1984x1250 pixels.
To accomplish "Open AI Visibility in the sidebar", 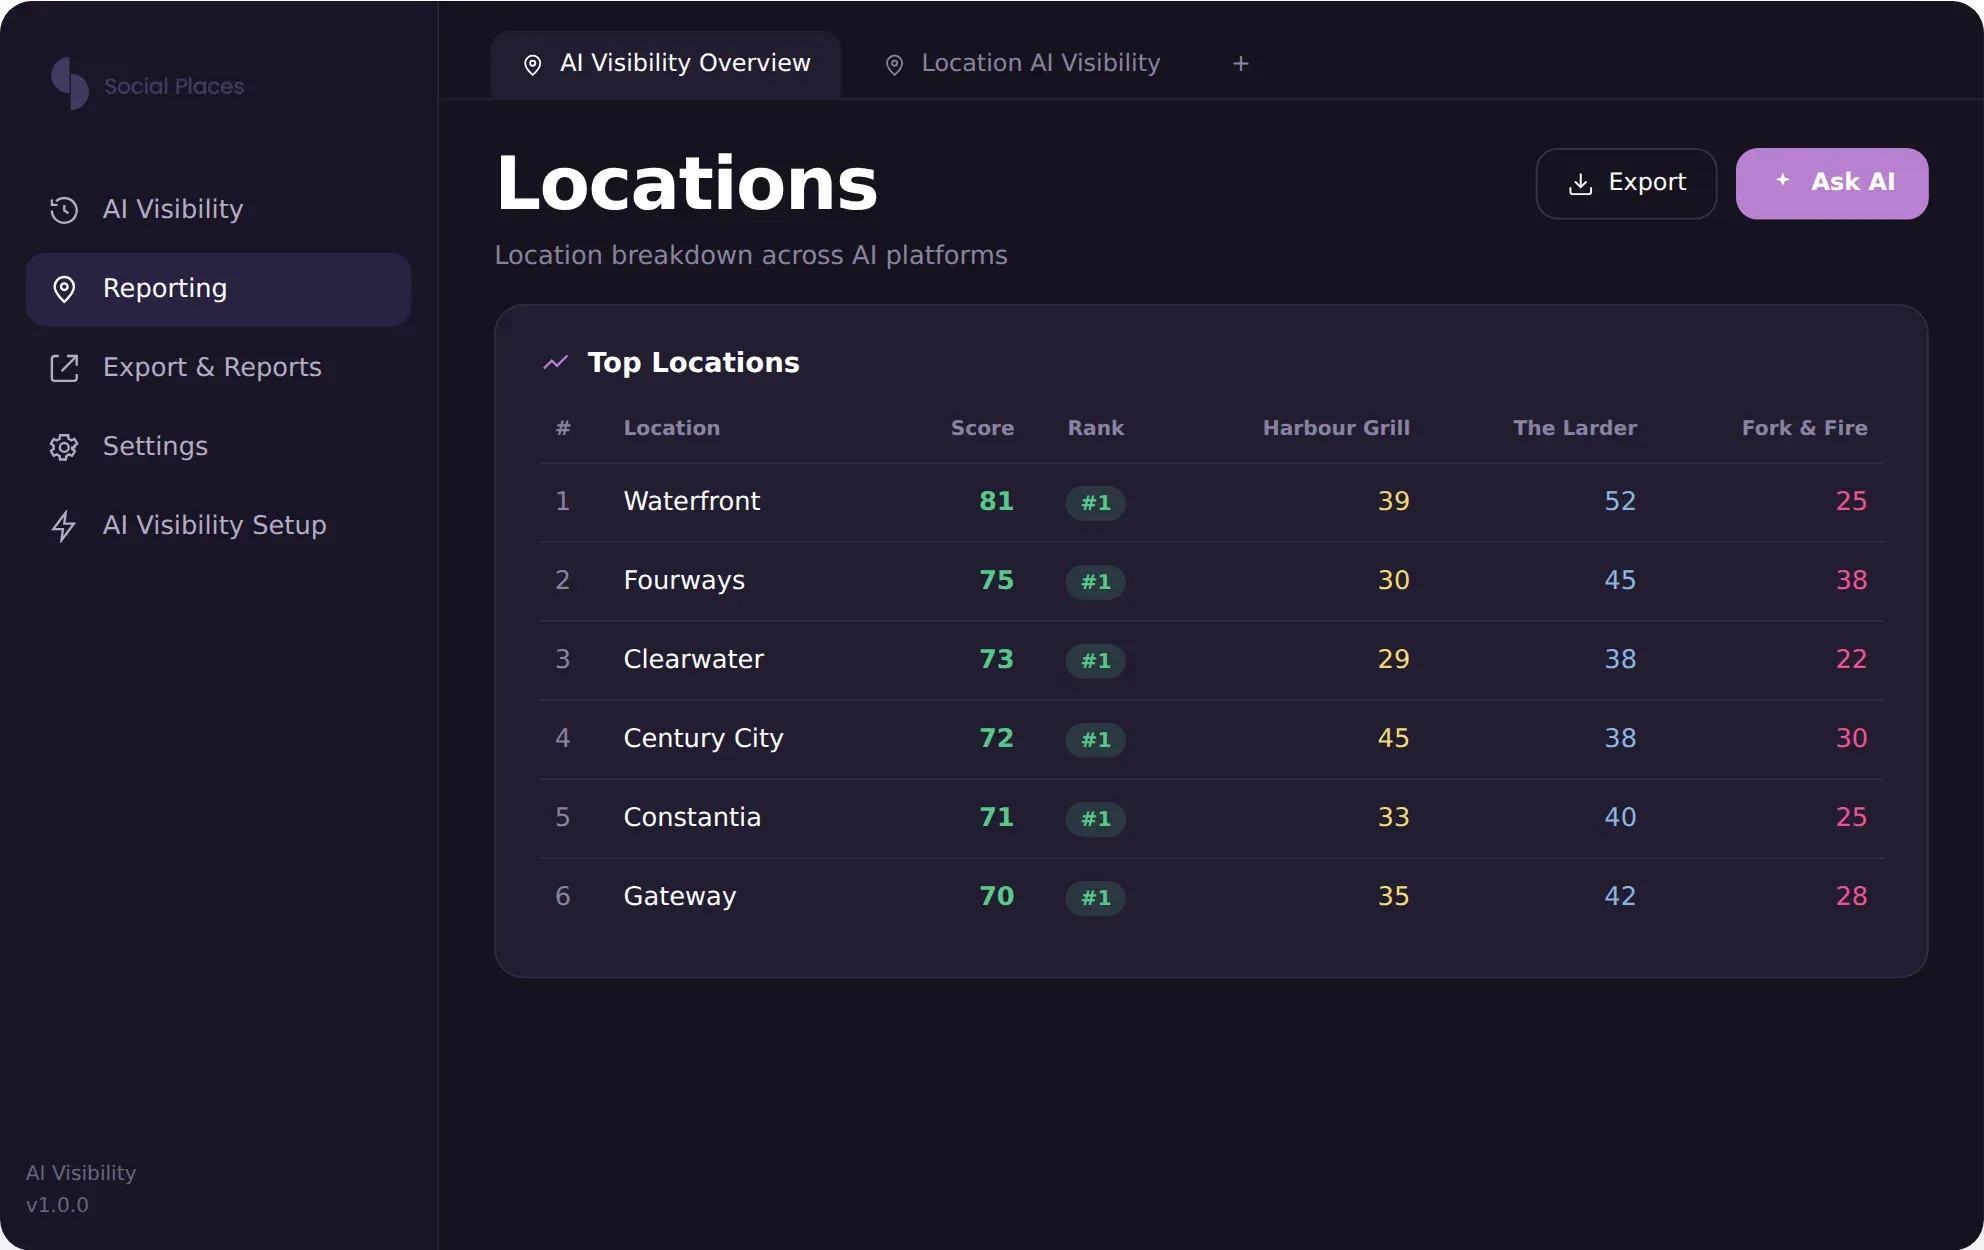I will [x=218, y=209].
